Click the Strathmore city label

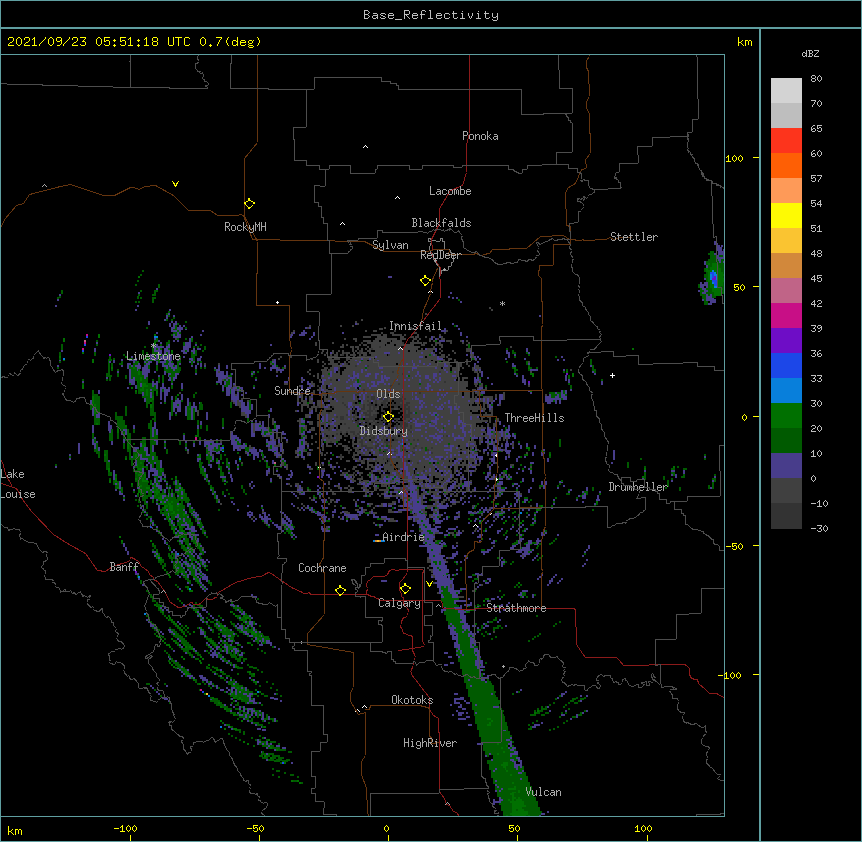pos(516,608)
